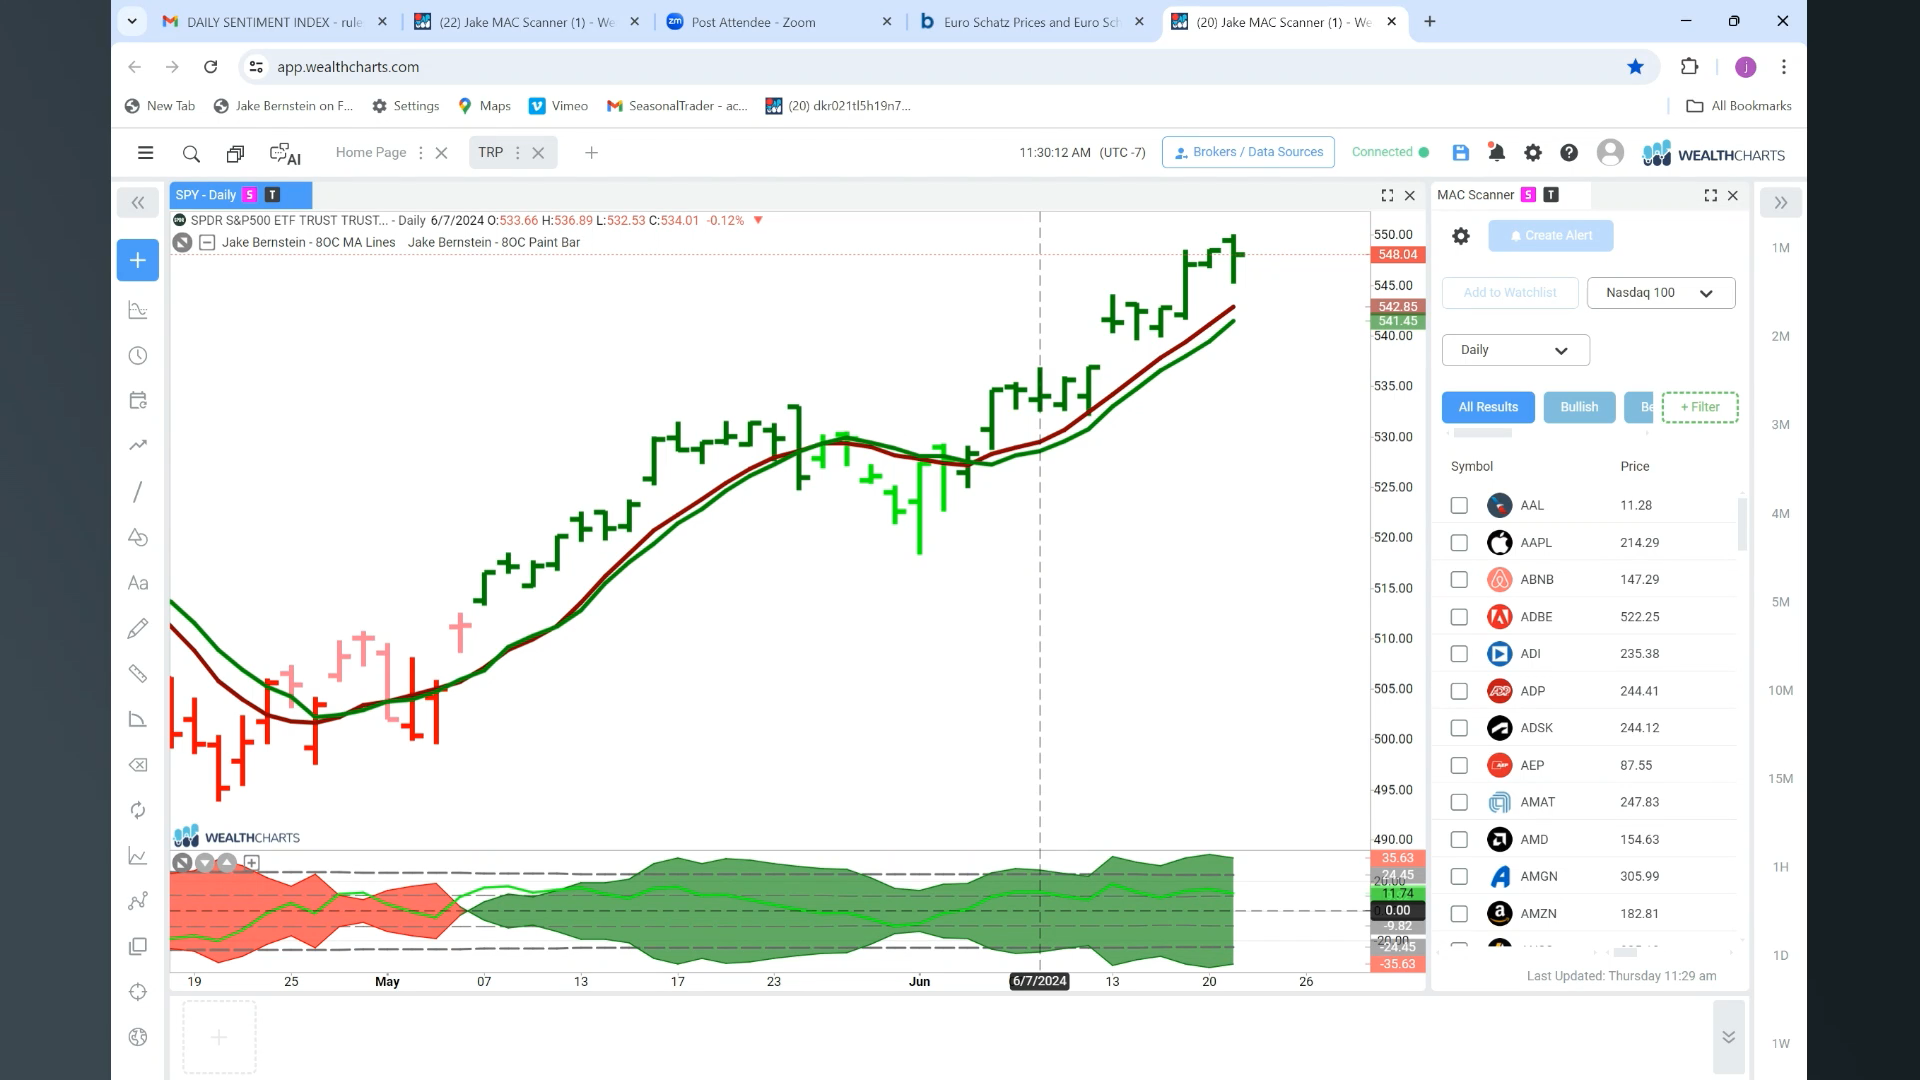Open the clock time tool in the sidebar
This screenshot has width=1920, height=1080.
tap(138, 356)
